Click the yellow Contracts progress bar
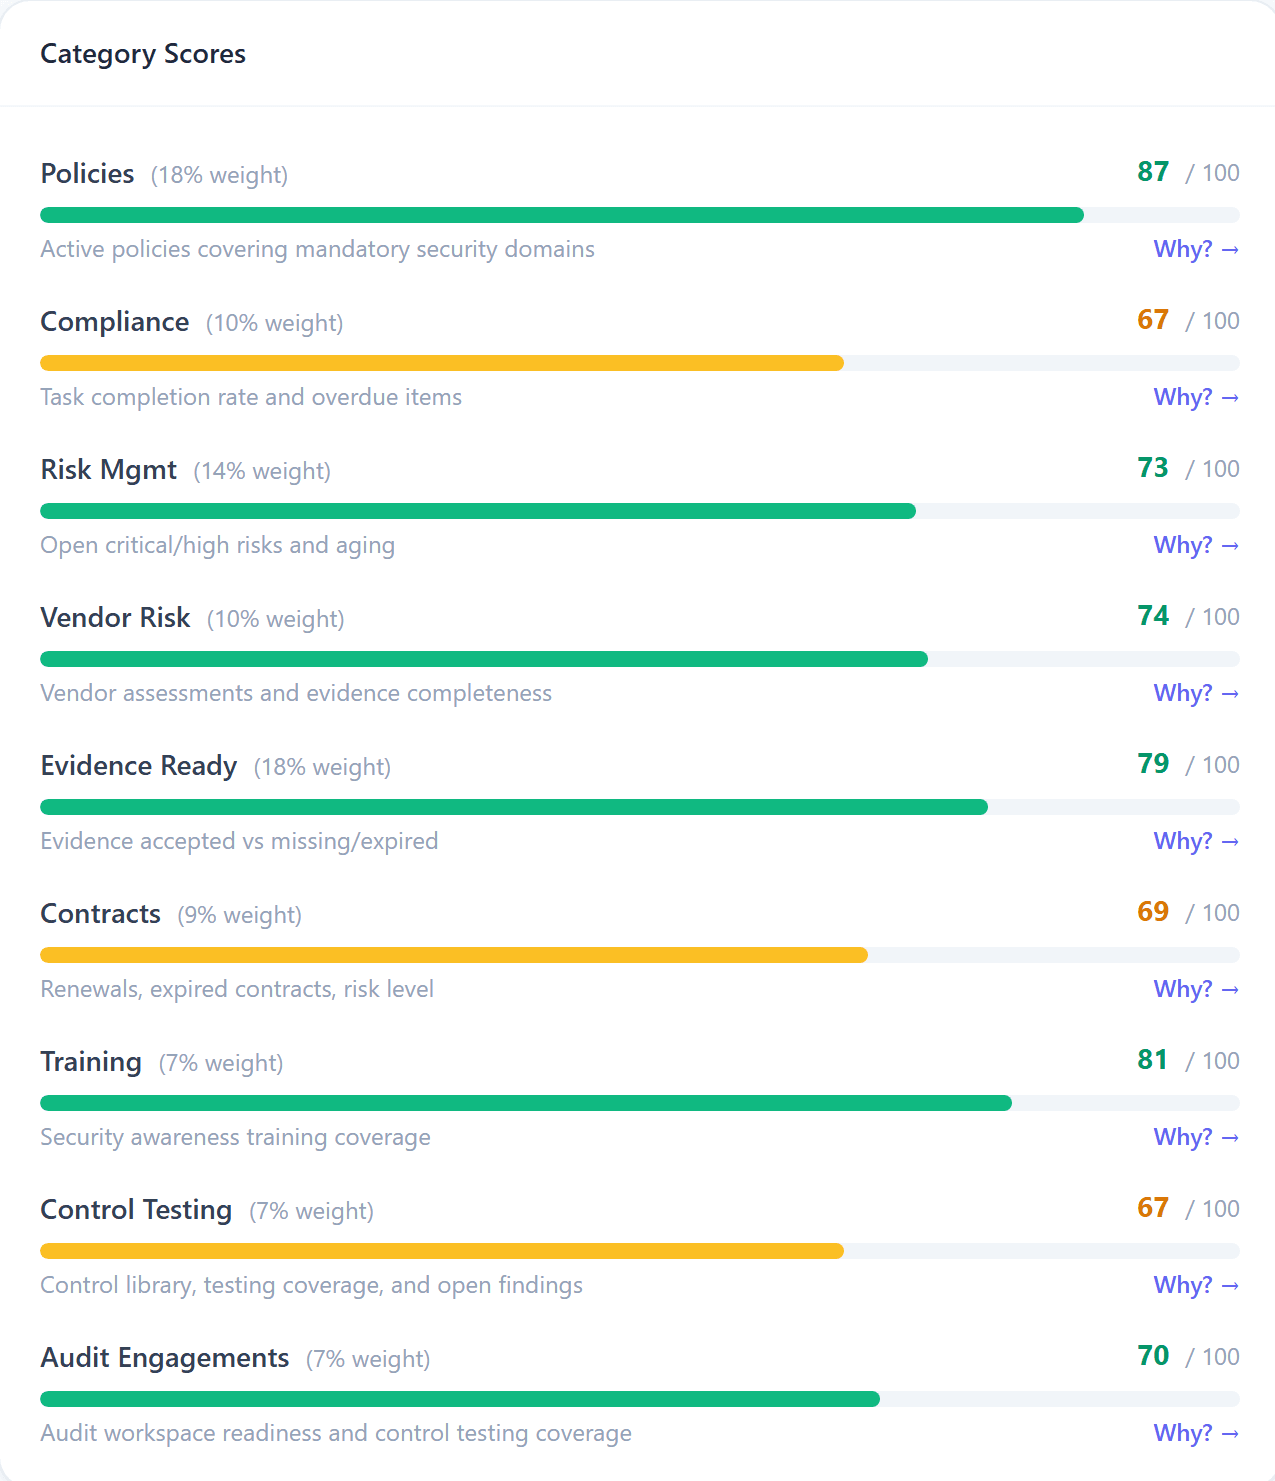Screen dimensions: 1275x1481 454,955
